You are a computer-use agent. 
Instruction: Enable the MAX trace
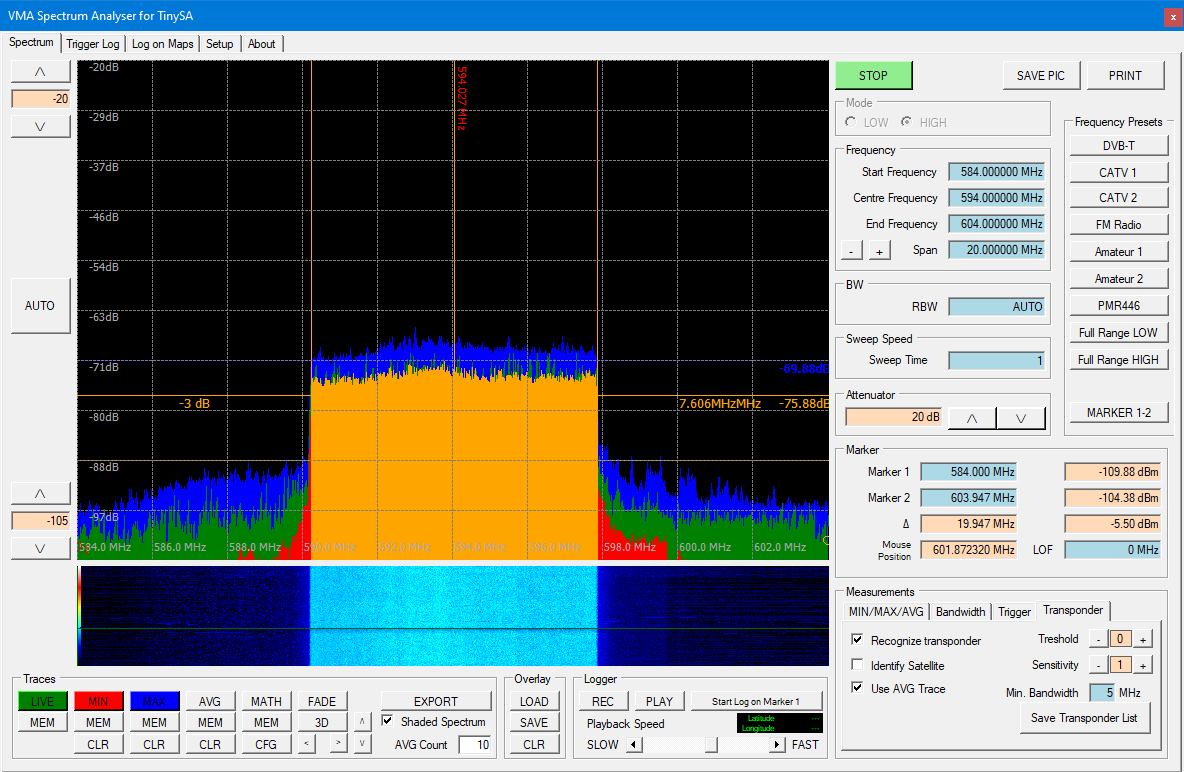pyautogui.click(x=154, y=701)
